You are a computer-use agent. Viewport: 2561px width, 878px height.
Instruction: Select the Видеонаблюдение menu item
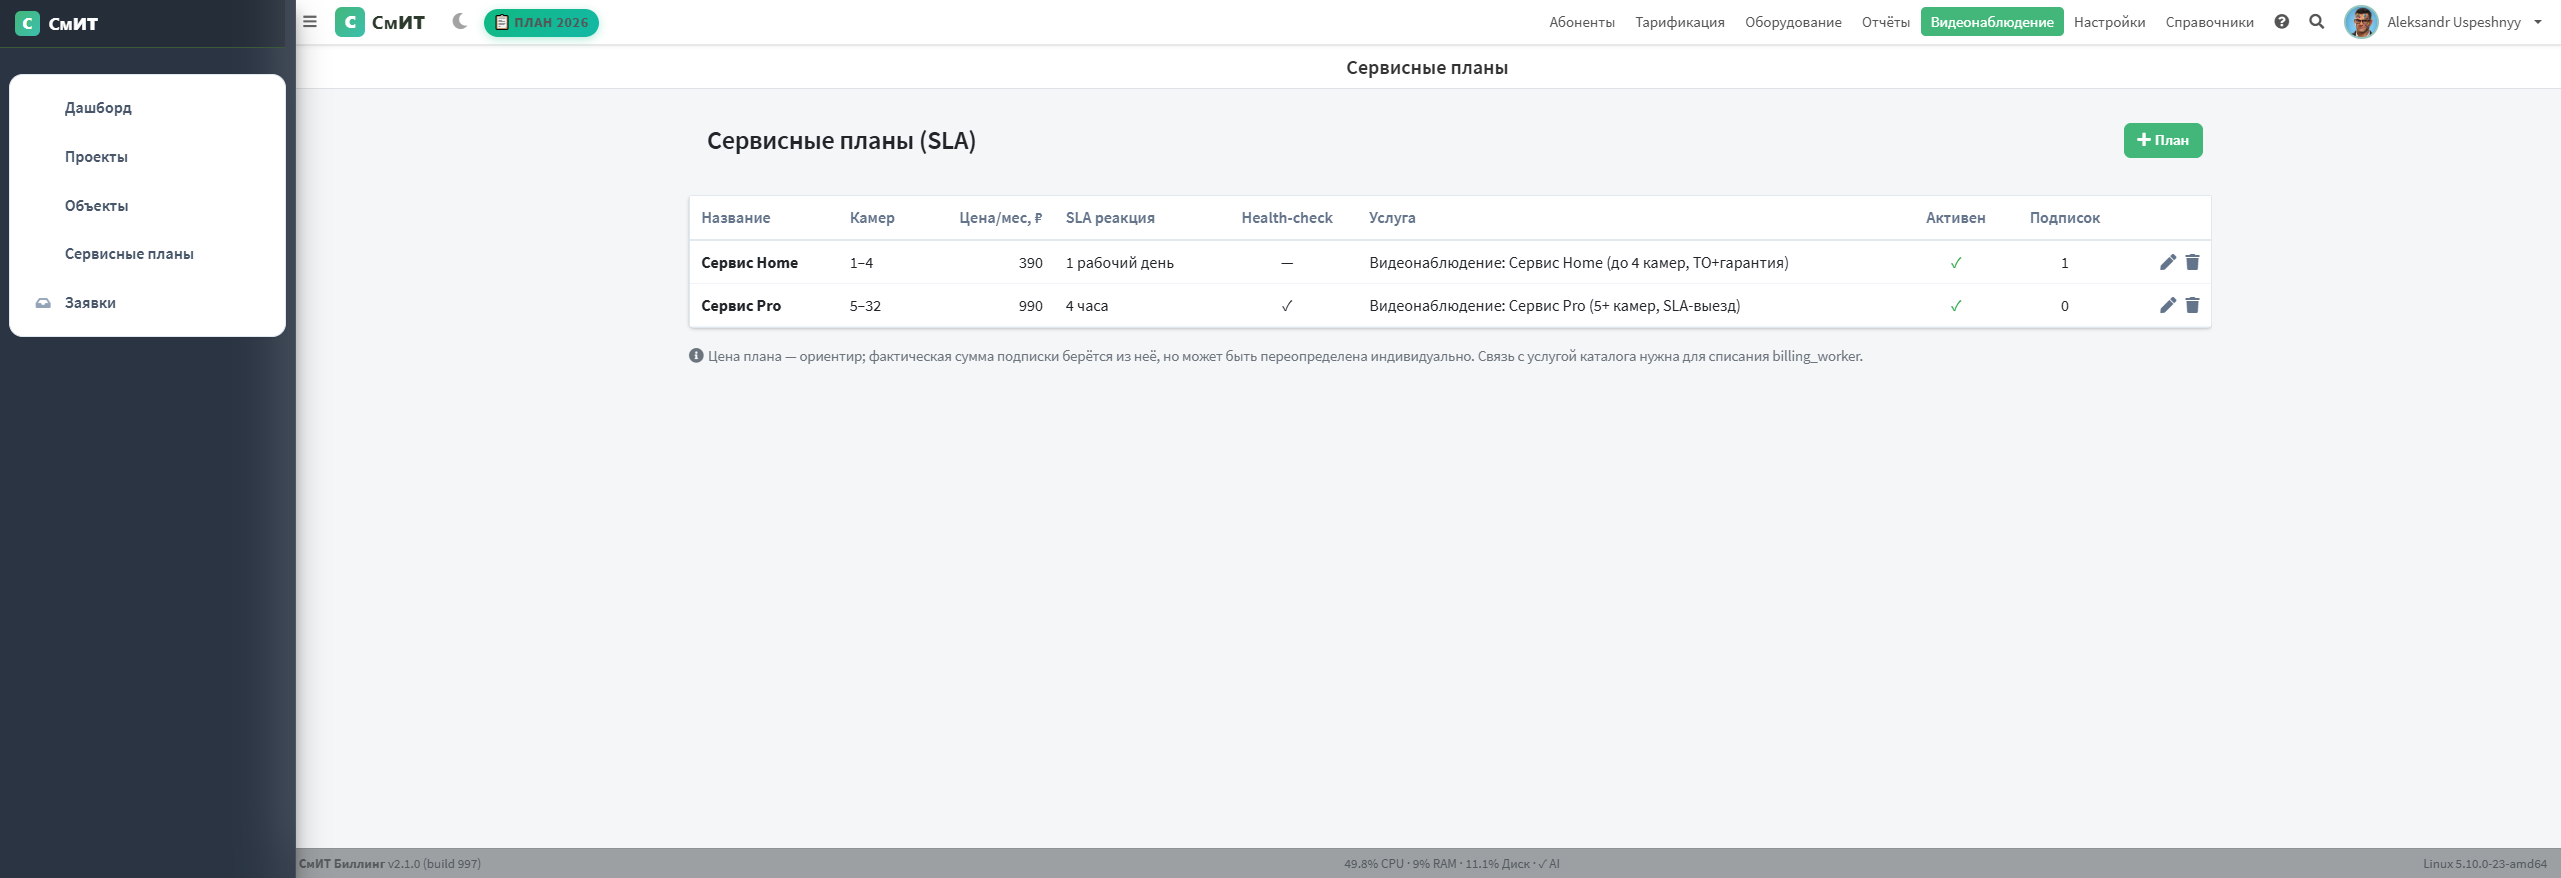(1992, 22)
